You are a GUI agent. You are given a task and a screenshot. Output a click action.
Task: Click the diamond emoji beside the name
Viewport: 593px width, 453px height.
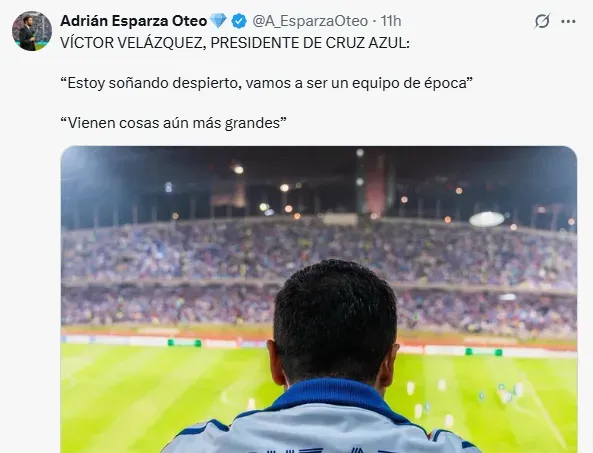coord(218,21)
